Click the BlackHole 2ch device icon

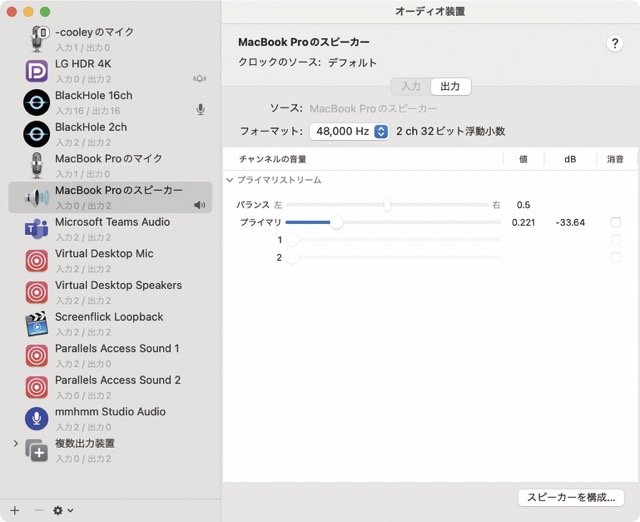pos(37,134)
